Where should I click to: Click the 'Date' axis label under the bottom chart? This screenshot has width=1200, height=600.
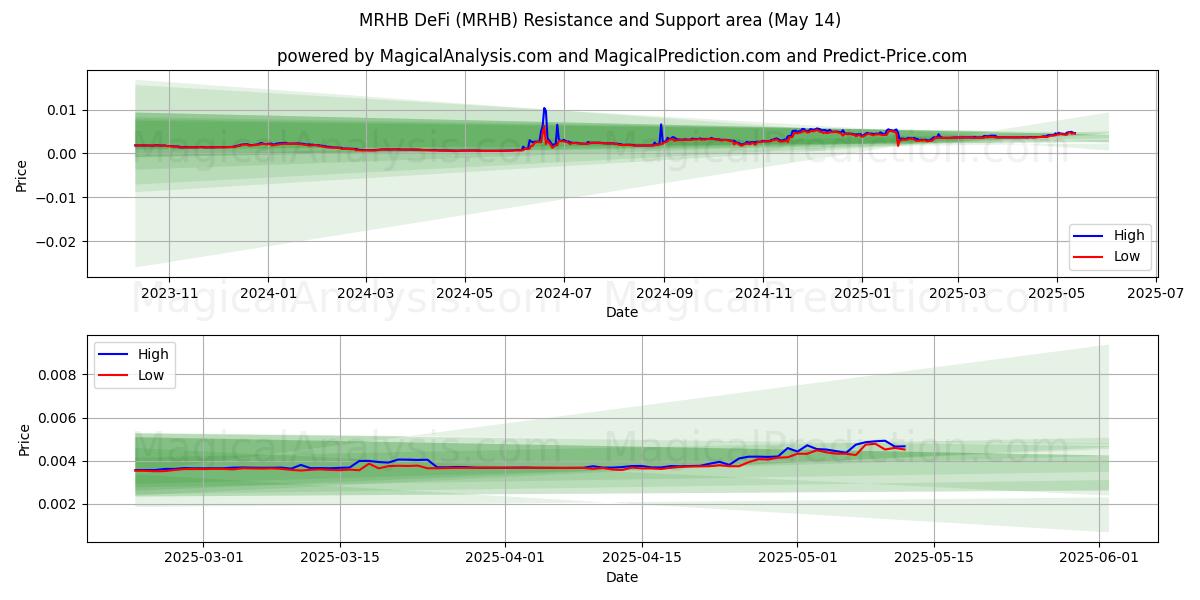tap(622, 578)
